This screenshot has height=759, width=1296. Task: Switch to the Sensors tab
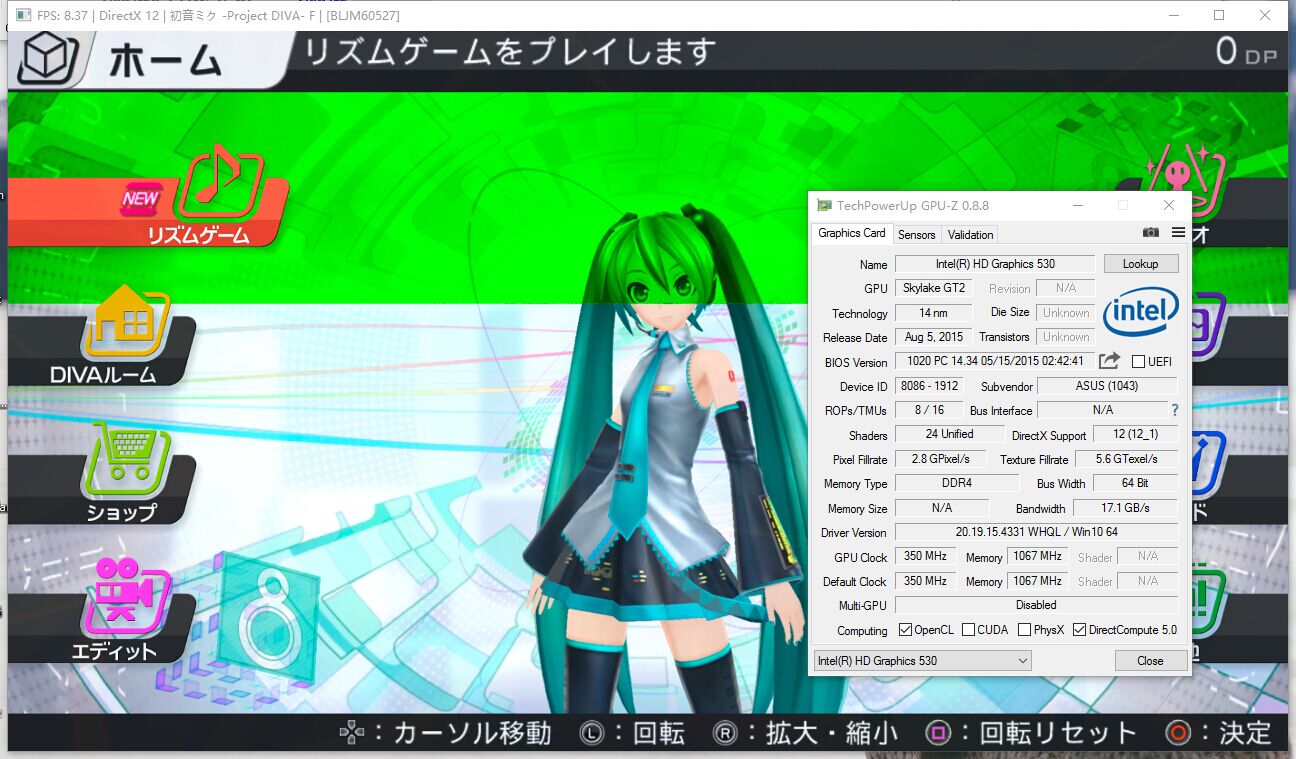[x=916, y=235]
